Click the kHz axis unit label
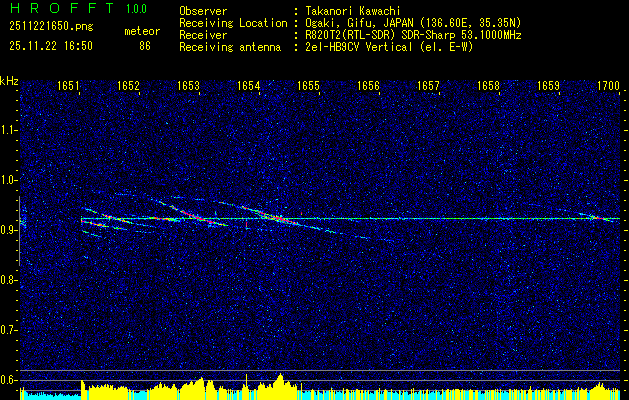629x400 pixels. (9, 81)
